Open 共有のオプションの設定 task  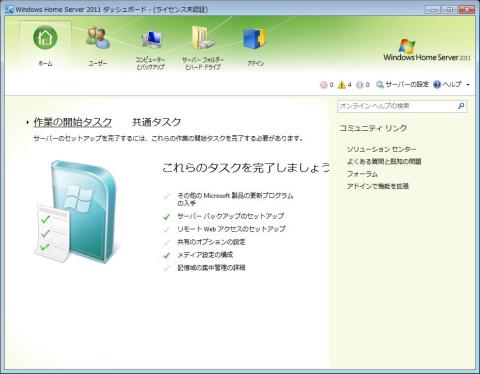tap(211, 242)
